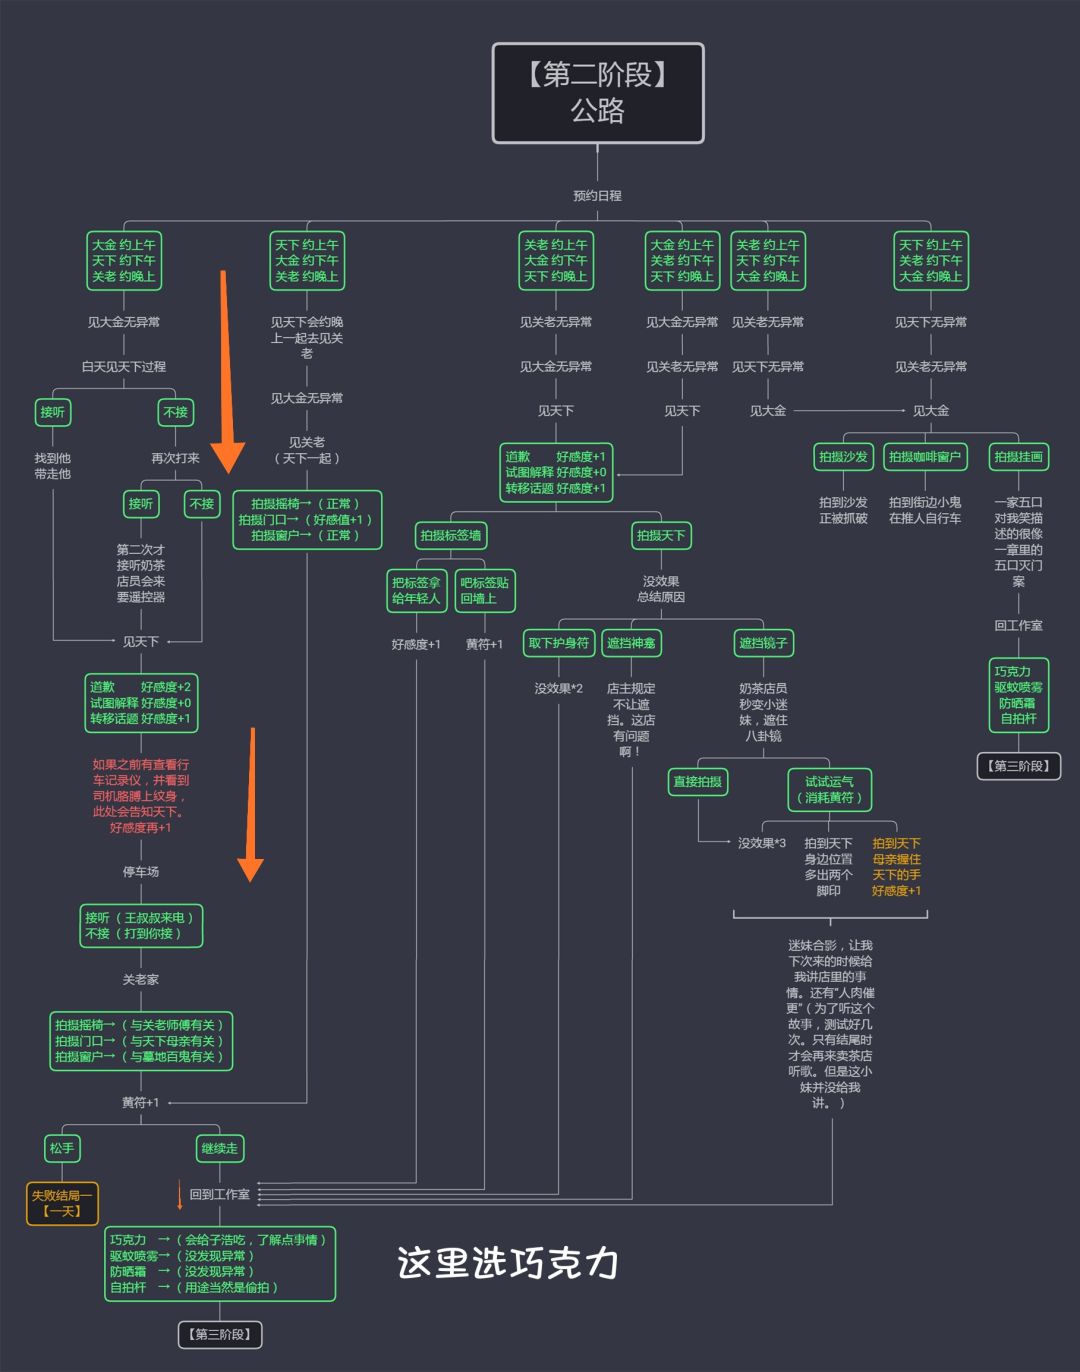Select the box starting 大金 约上午, 天下 约下午
Image resolution: width=1080 pixels, height=1372 pixels.
pyautogui.click(x=124, y=261)
